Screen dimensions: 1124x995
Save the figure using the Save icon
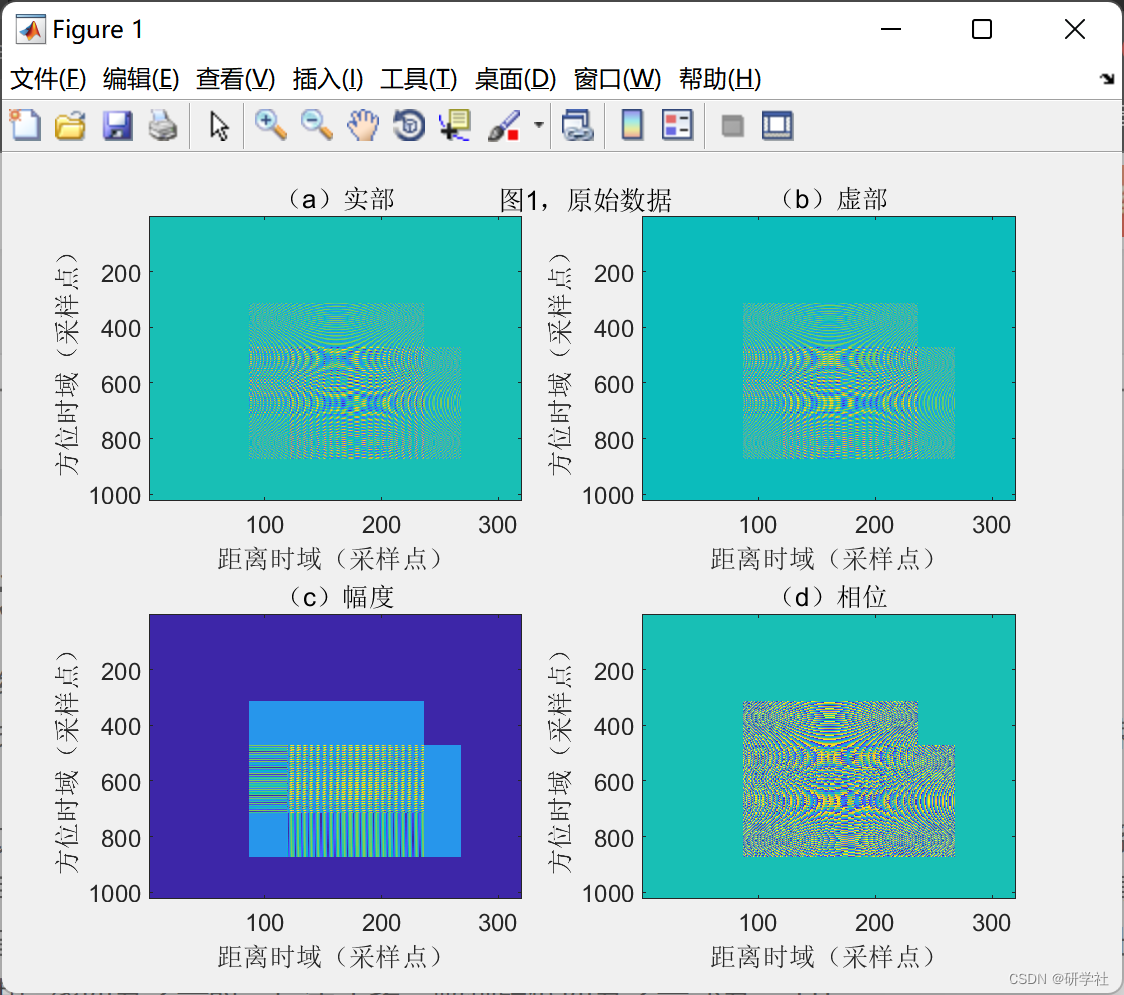(x=117, y=125)
